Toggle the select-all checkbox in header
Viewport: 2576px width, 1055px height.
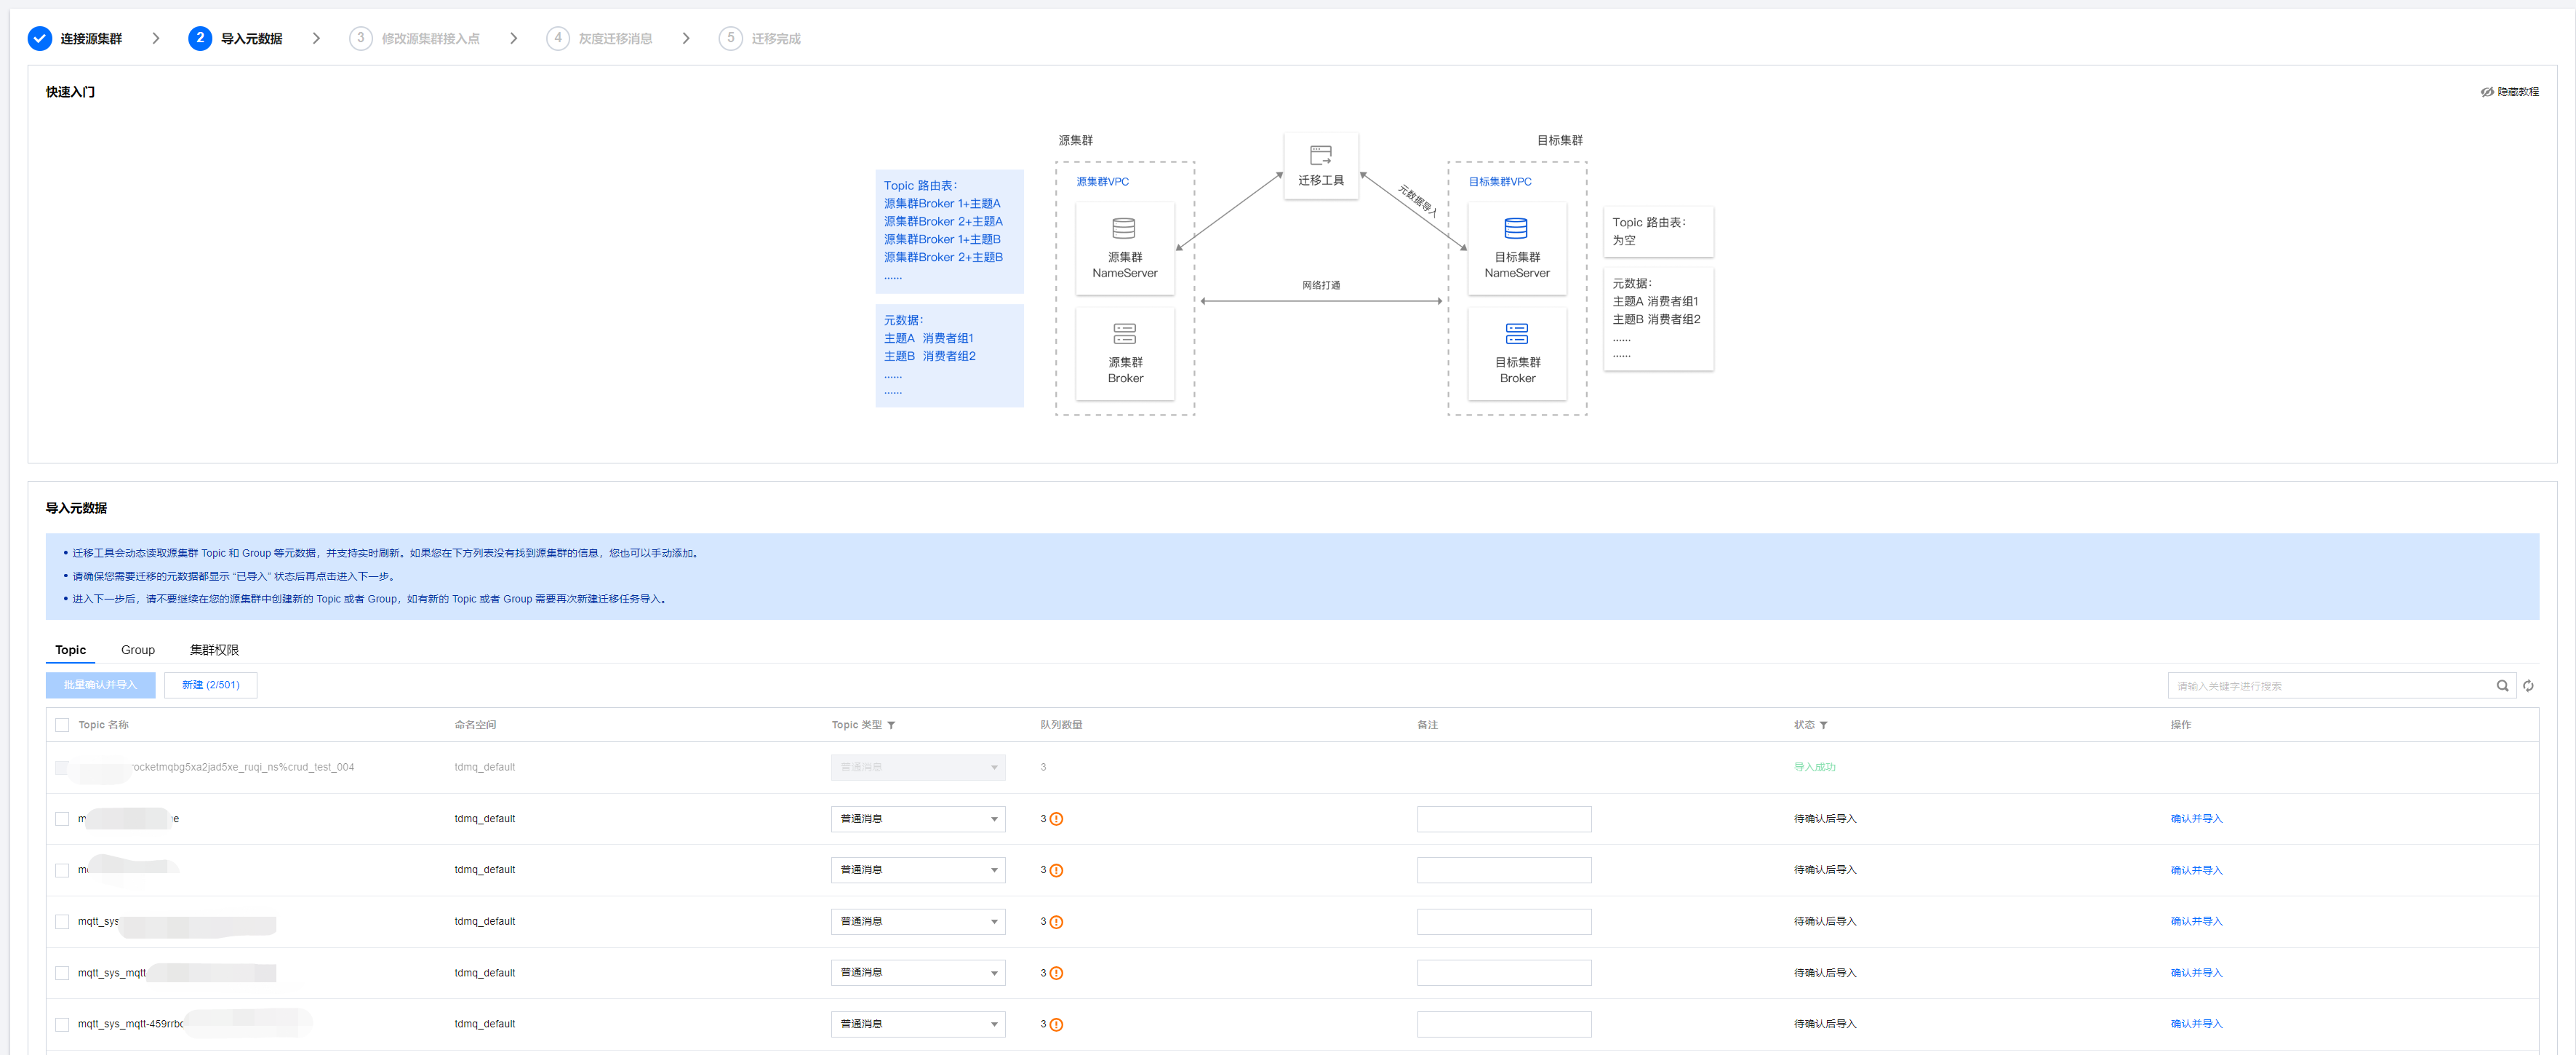(62, 725)
